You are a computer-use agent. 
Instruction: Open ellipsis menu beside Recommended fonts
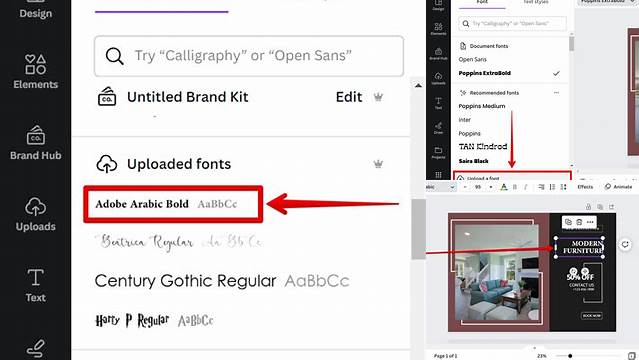point(556,93)
